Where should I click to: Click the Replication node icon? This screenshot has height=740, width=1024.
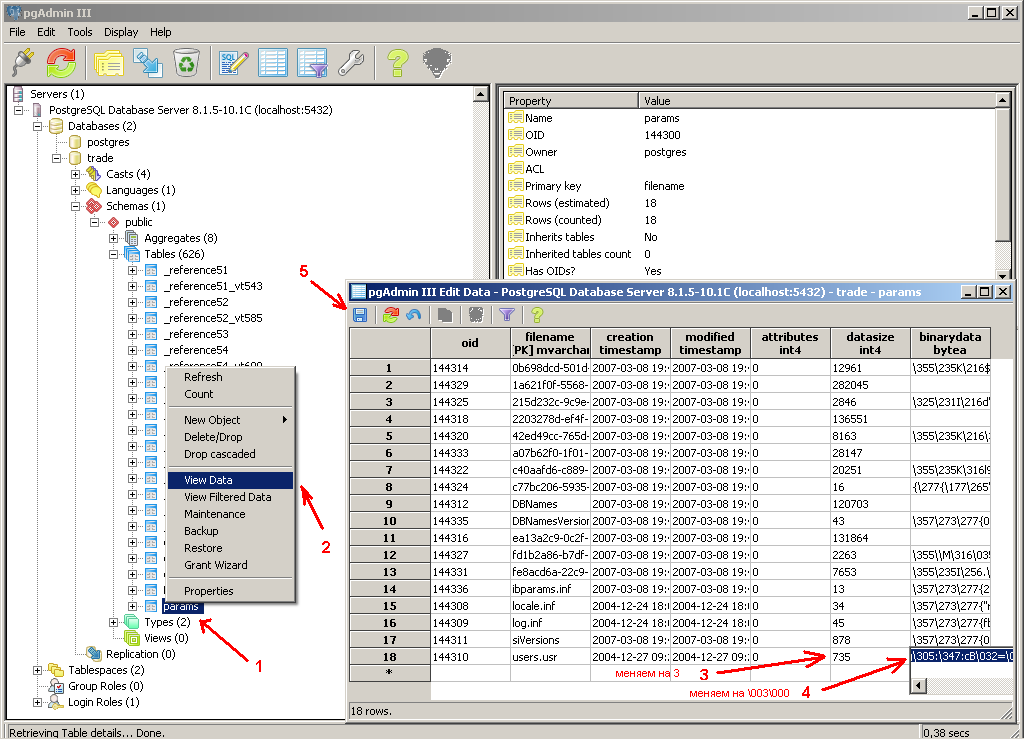click(x=94, y=654)
